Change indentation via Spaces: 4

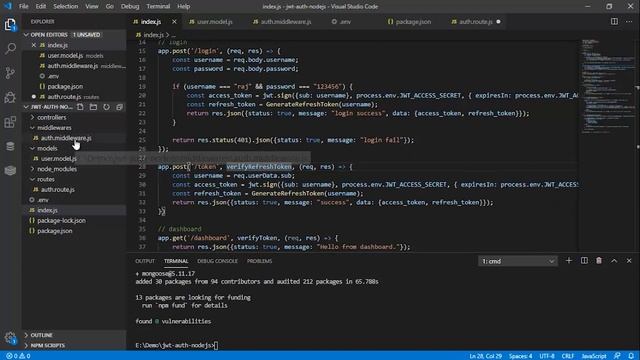pos(520,356)
